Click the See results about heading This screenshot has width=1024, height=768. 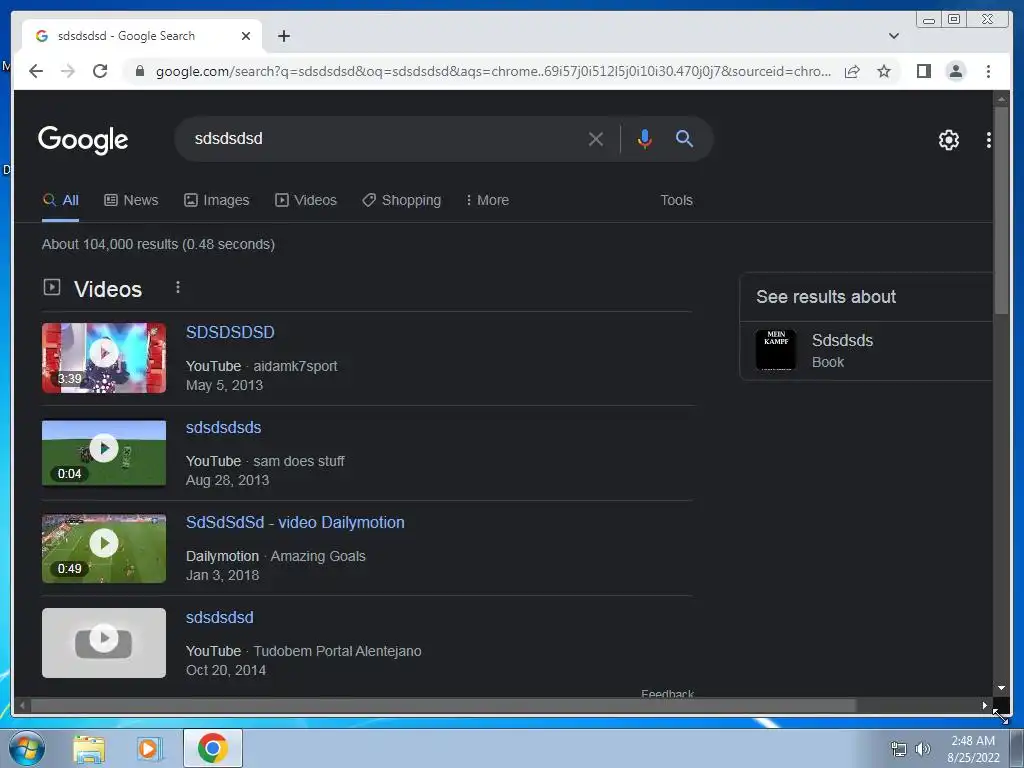click(825, 297)
